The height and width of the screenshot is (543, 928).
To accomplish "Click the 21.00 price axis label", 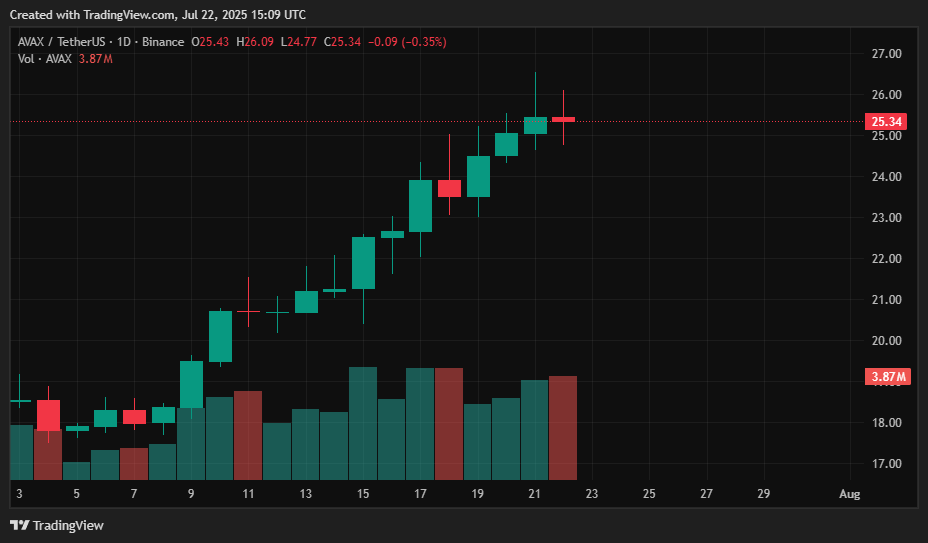I will [886, 300].
